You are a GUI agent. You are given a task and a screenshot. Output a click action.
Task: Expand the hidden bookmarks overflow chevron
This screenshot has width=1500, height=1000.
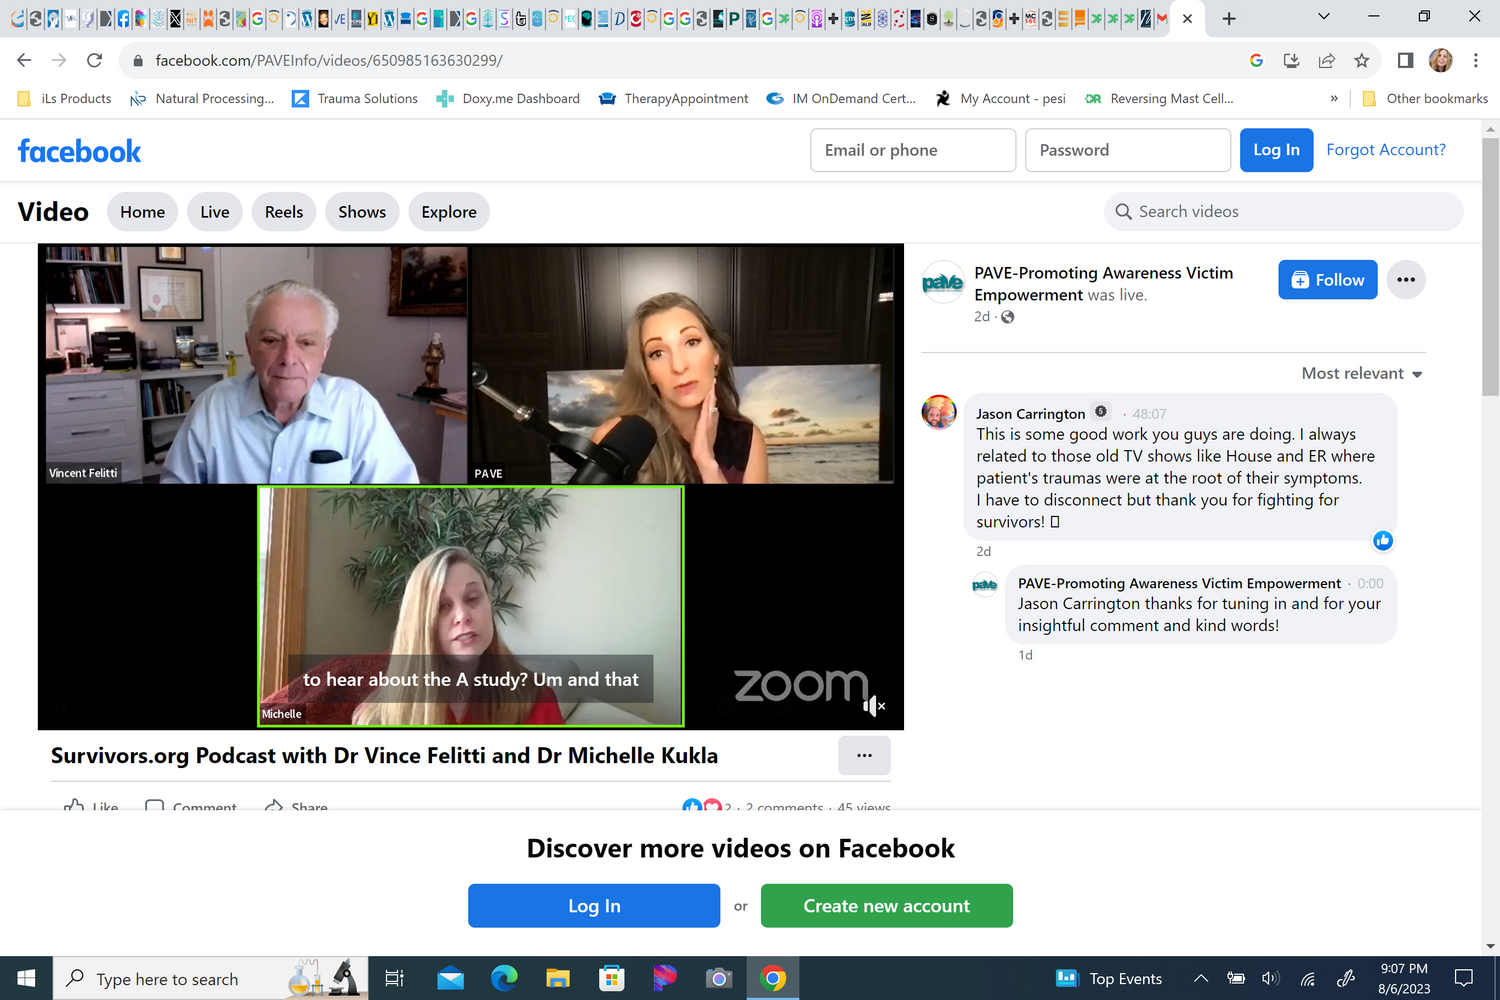(x=1334, y=99)
